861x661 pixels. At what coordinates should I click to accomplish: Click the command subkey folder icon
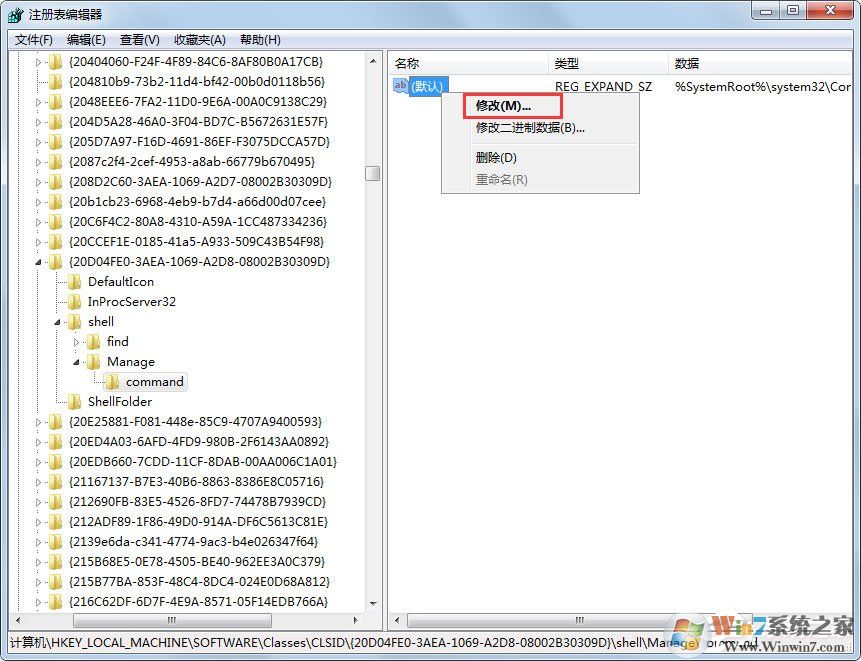click(x=113, y=381)
